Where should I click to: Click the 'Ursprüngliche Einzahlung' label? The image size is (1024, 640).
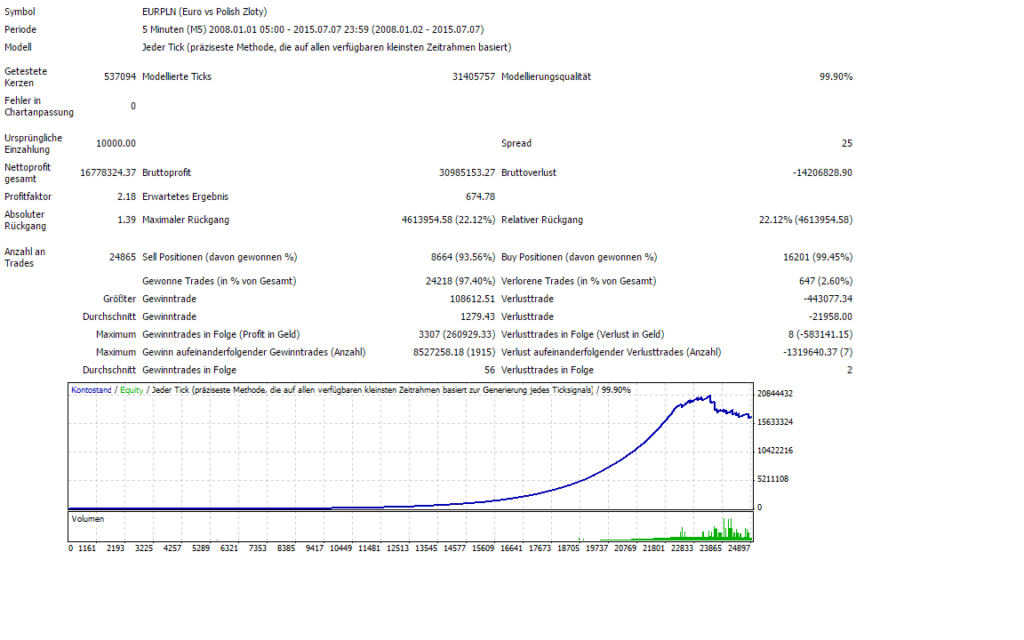coord(33,143)
